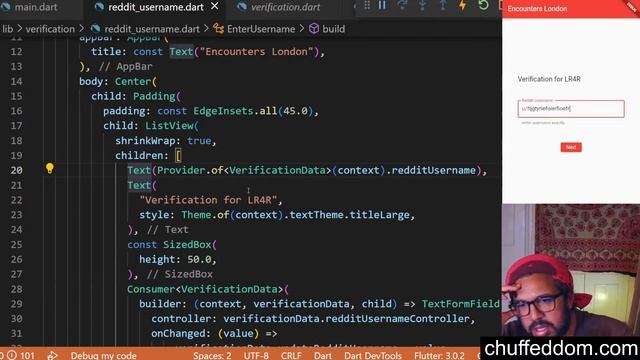Select the reddit_username.dart editor tab
This screenshot has width=640, height=360.
pyautogui.click(x=156, y=7)
